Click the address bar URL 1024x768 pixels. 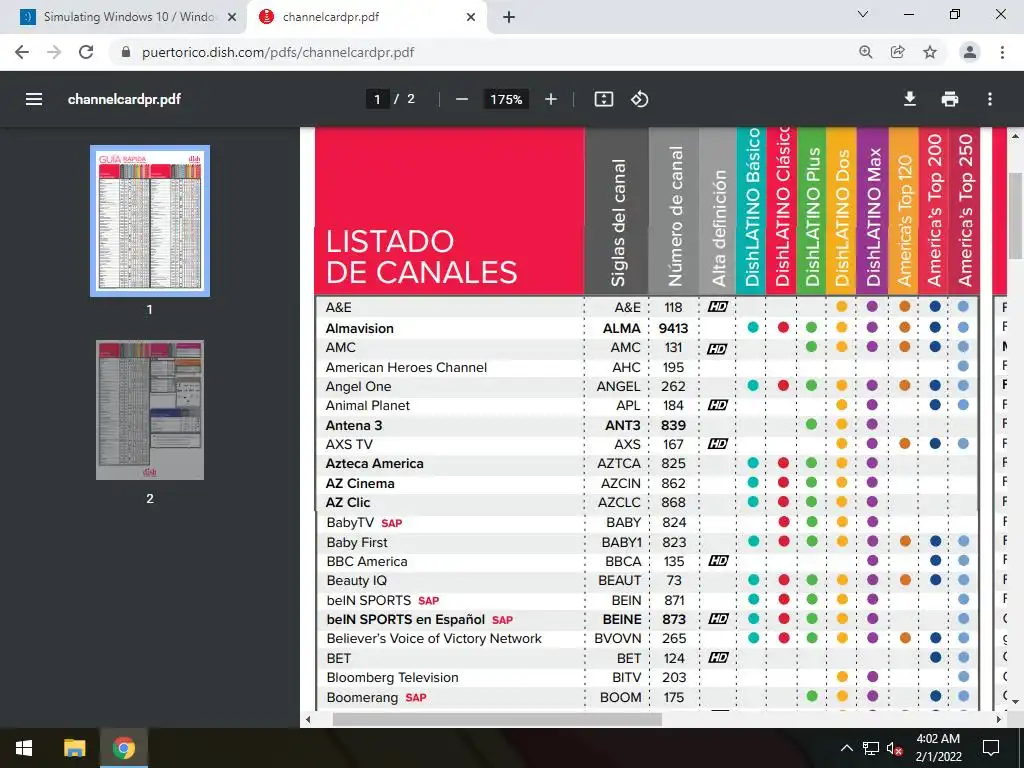(x=278, y=52)
